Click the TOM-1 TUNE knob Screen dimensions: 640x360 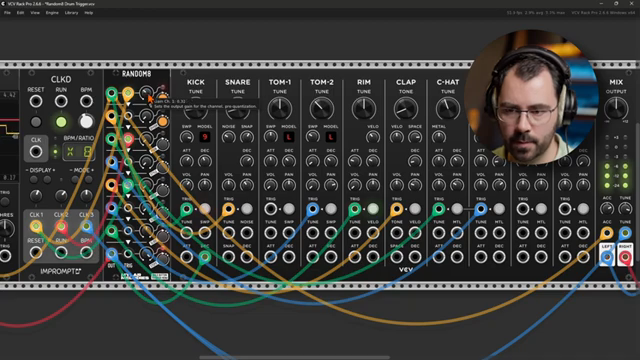tap(280, 109)
